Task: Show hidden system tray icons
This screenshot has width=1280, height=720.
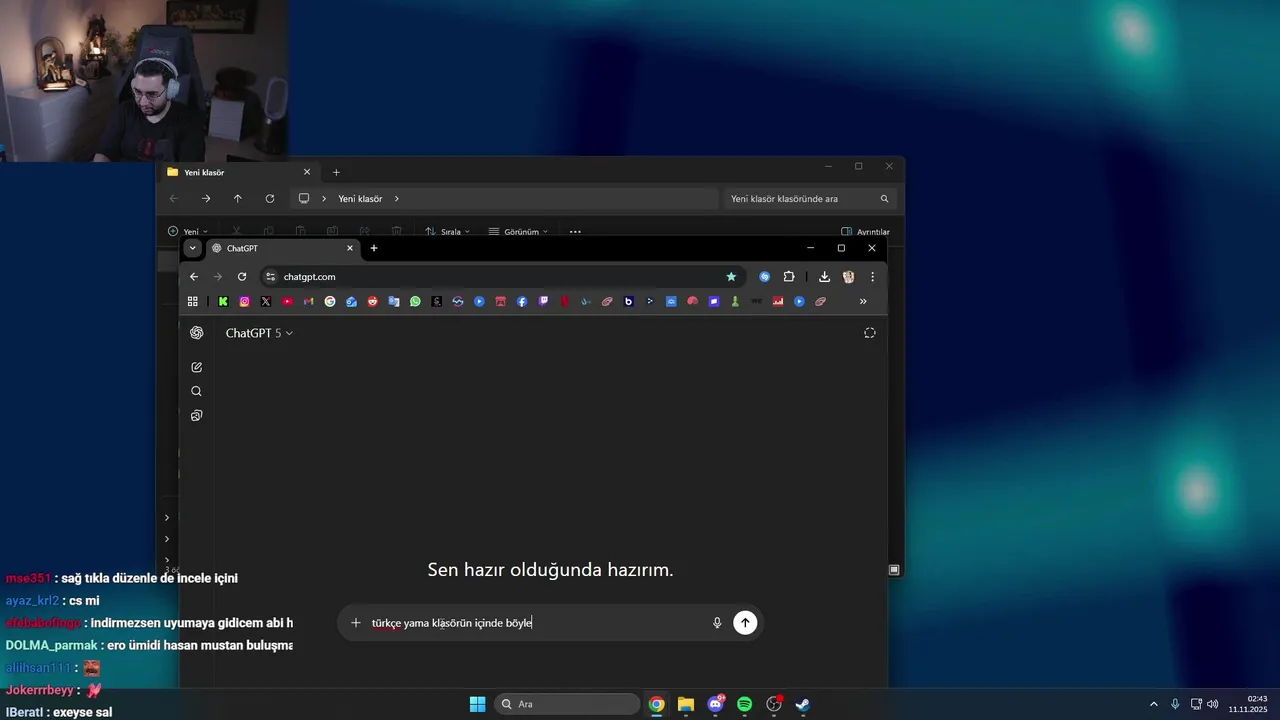Action: click(1153, 704)
